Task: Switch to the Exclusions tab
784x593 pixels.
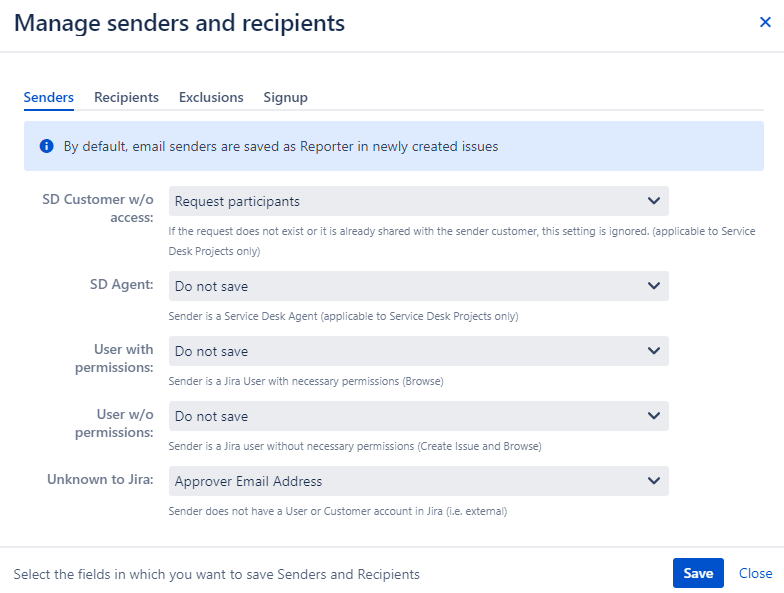Action: click(x=211, y=97)
